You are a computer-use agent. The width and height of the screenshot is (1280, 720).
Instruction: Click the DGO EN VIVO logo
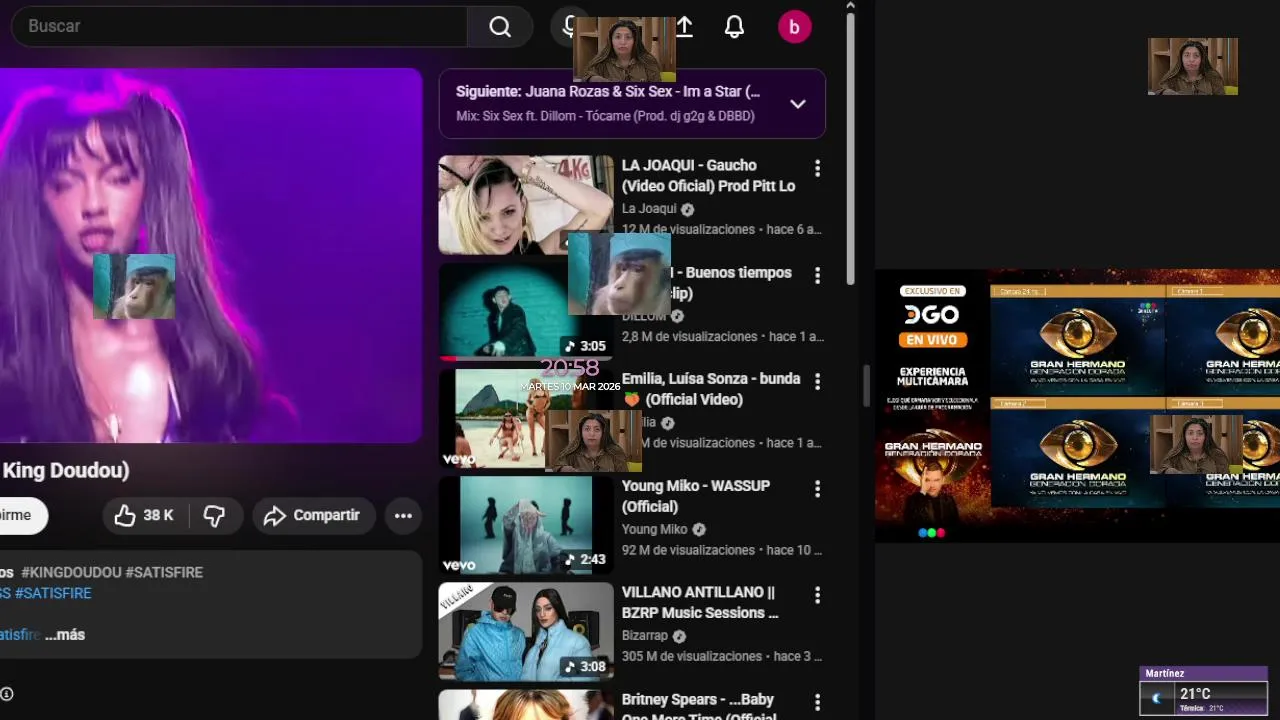[932, 316]
